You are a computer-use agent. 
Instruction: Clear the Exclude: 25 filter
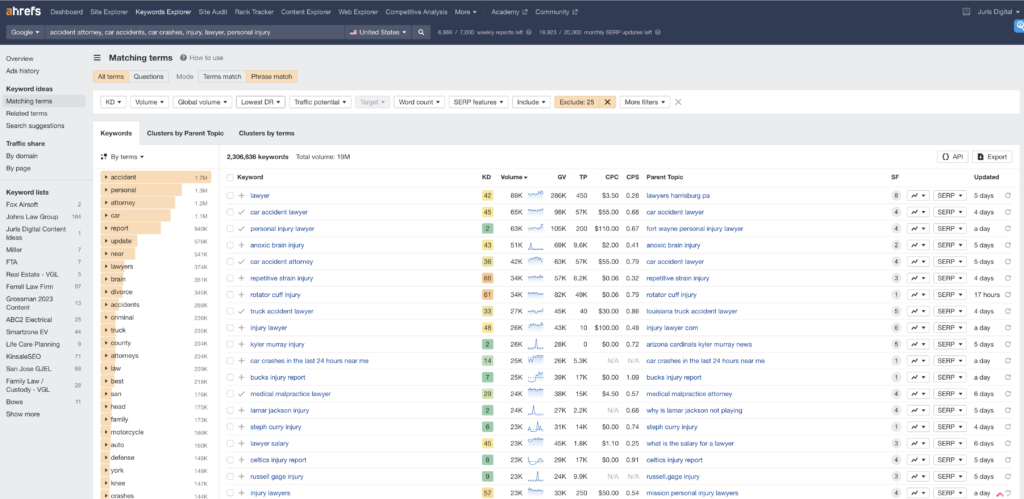pyautogui.click(x=607, y=102)
